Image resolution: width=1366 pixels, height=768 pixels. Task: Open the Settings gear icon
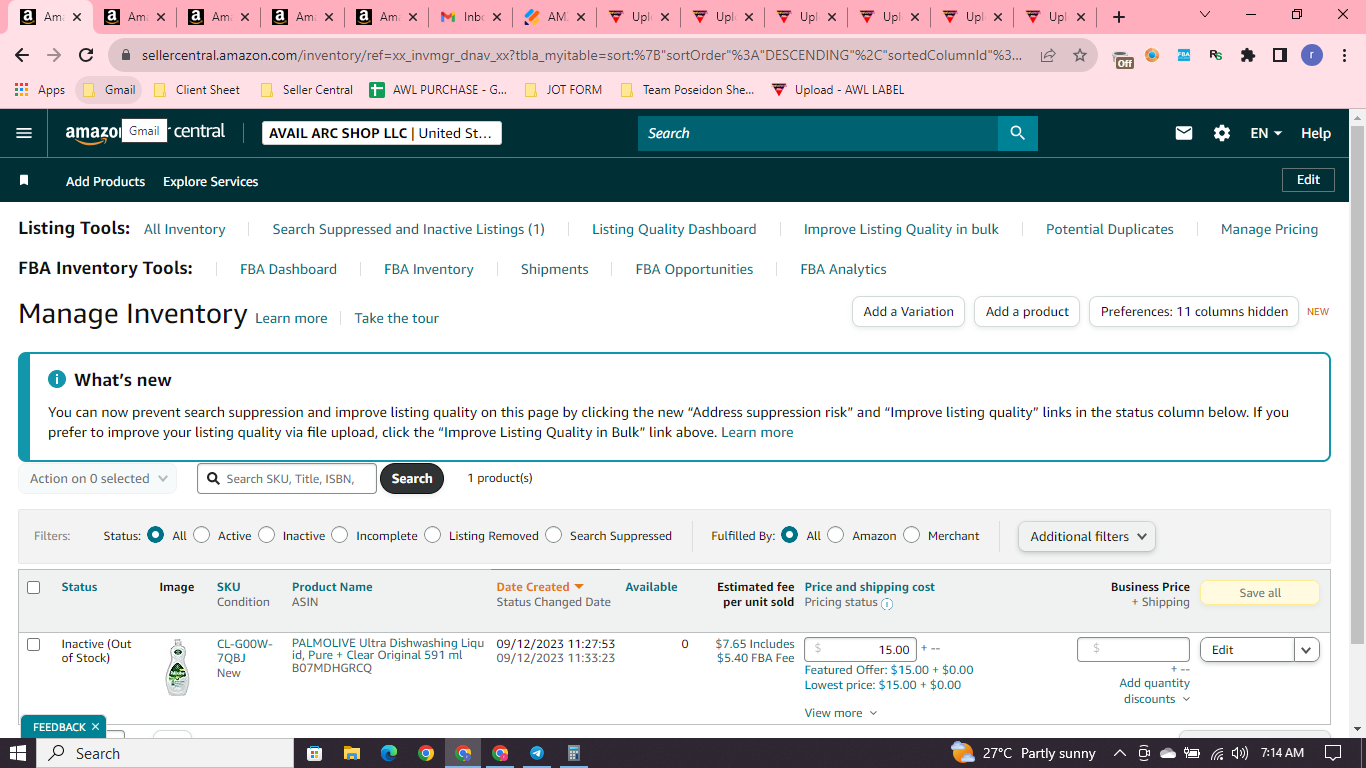point(1222,133)
